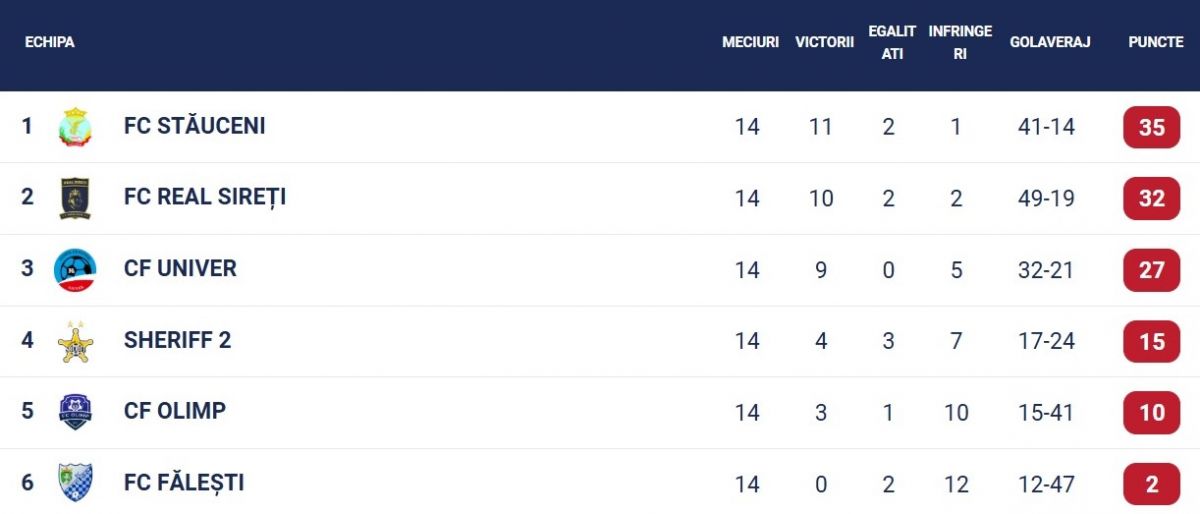Open the FC Stăuceni team name link

click(x=194, y=127)
